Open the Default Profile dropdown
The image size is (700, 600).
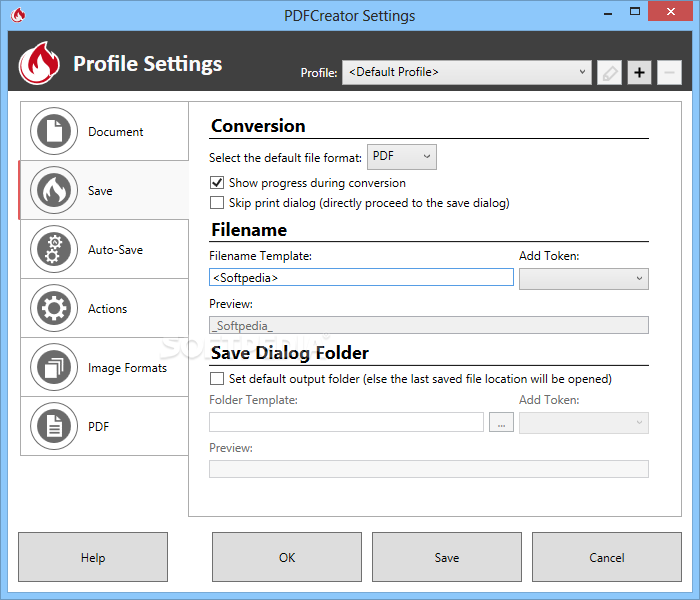click(x=467, y=72)
